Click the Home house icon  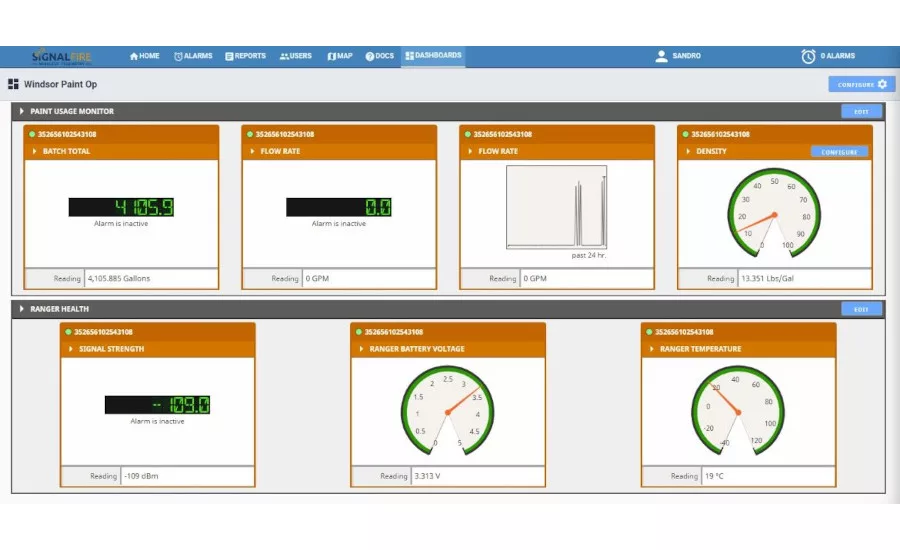click(132, 57)
